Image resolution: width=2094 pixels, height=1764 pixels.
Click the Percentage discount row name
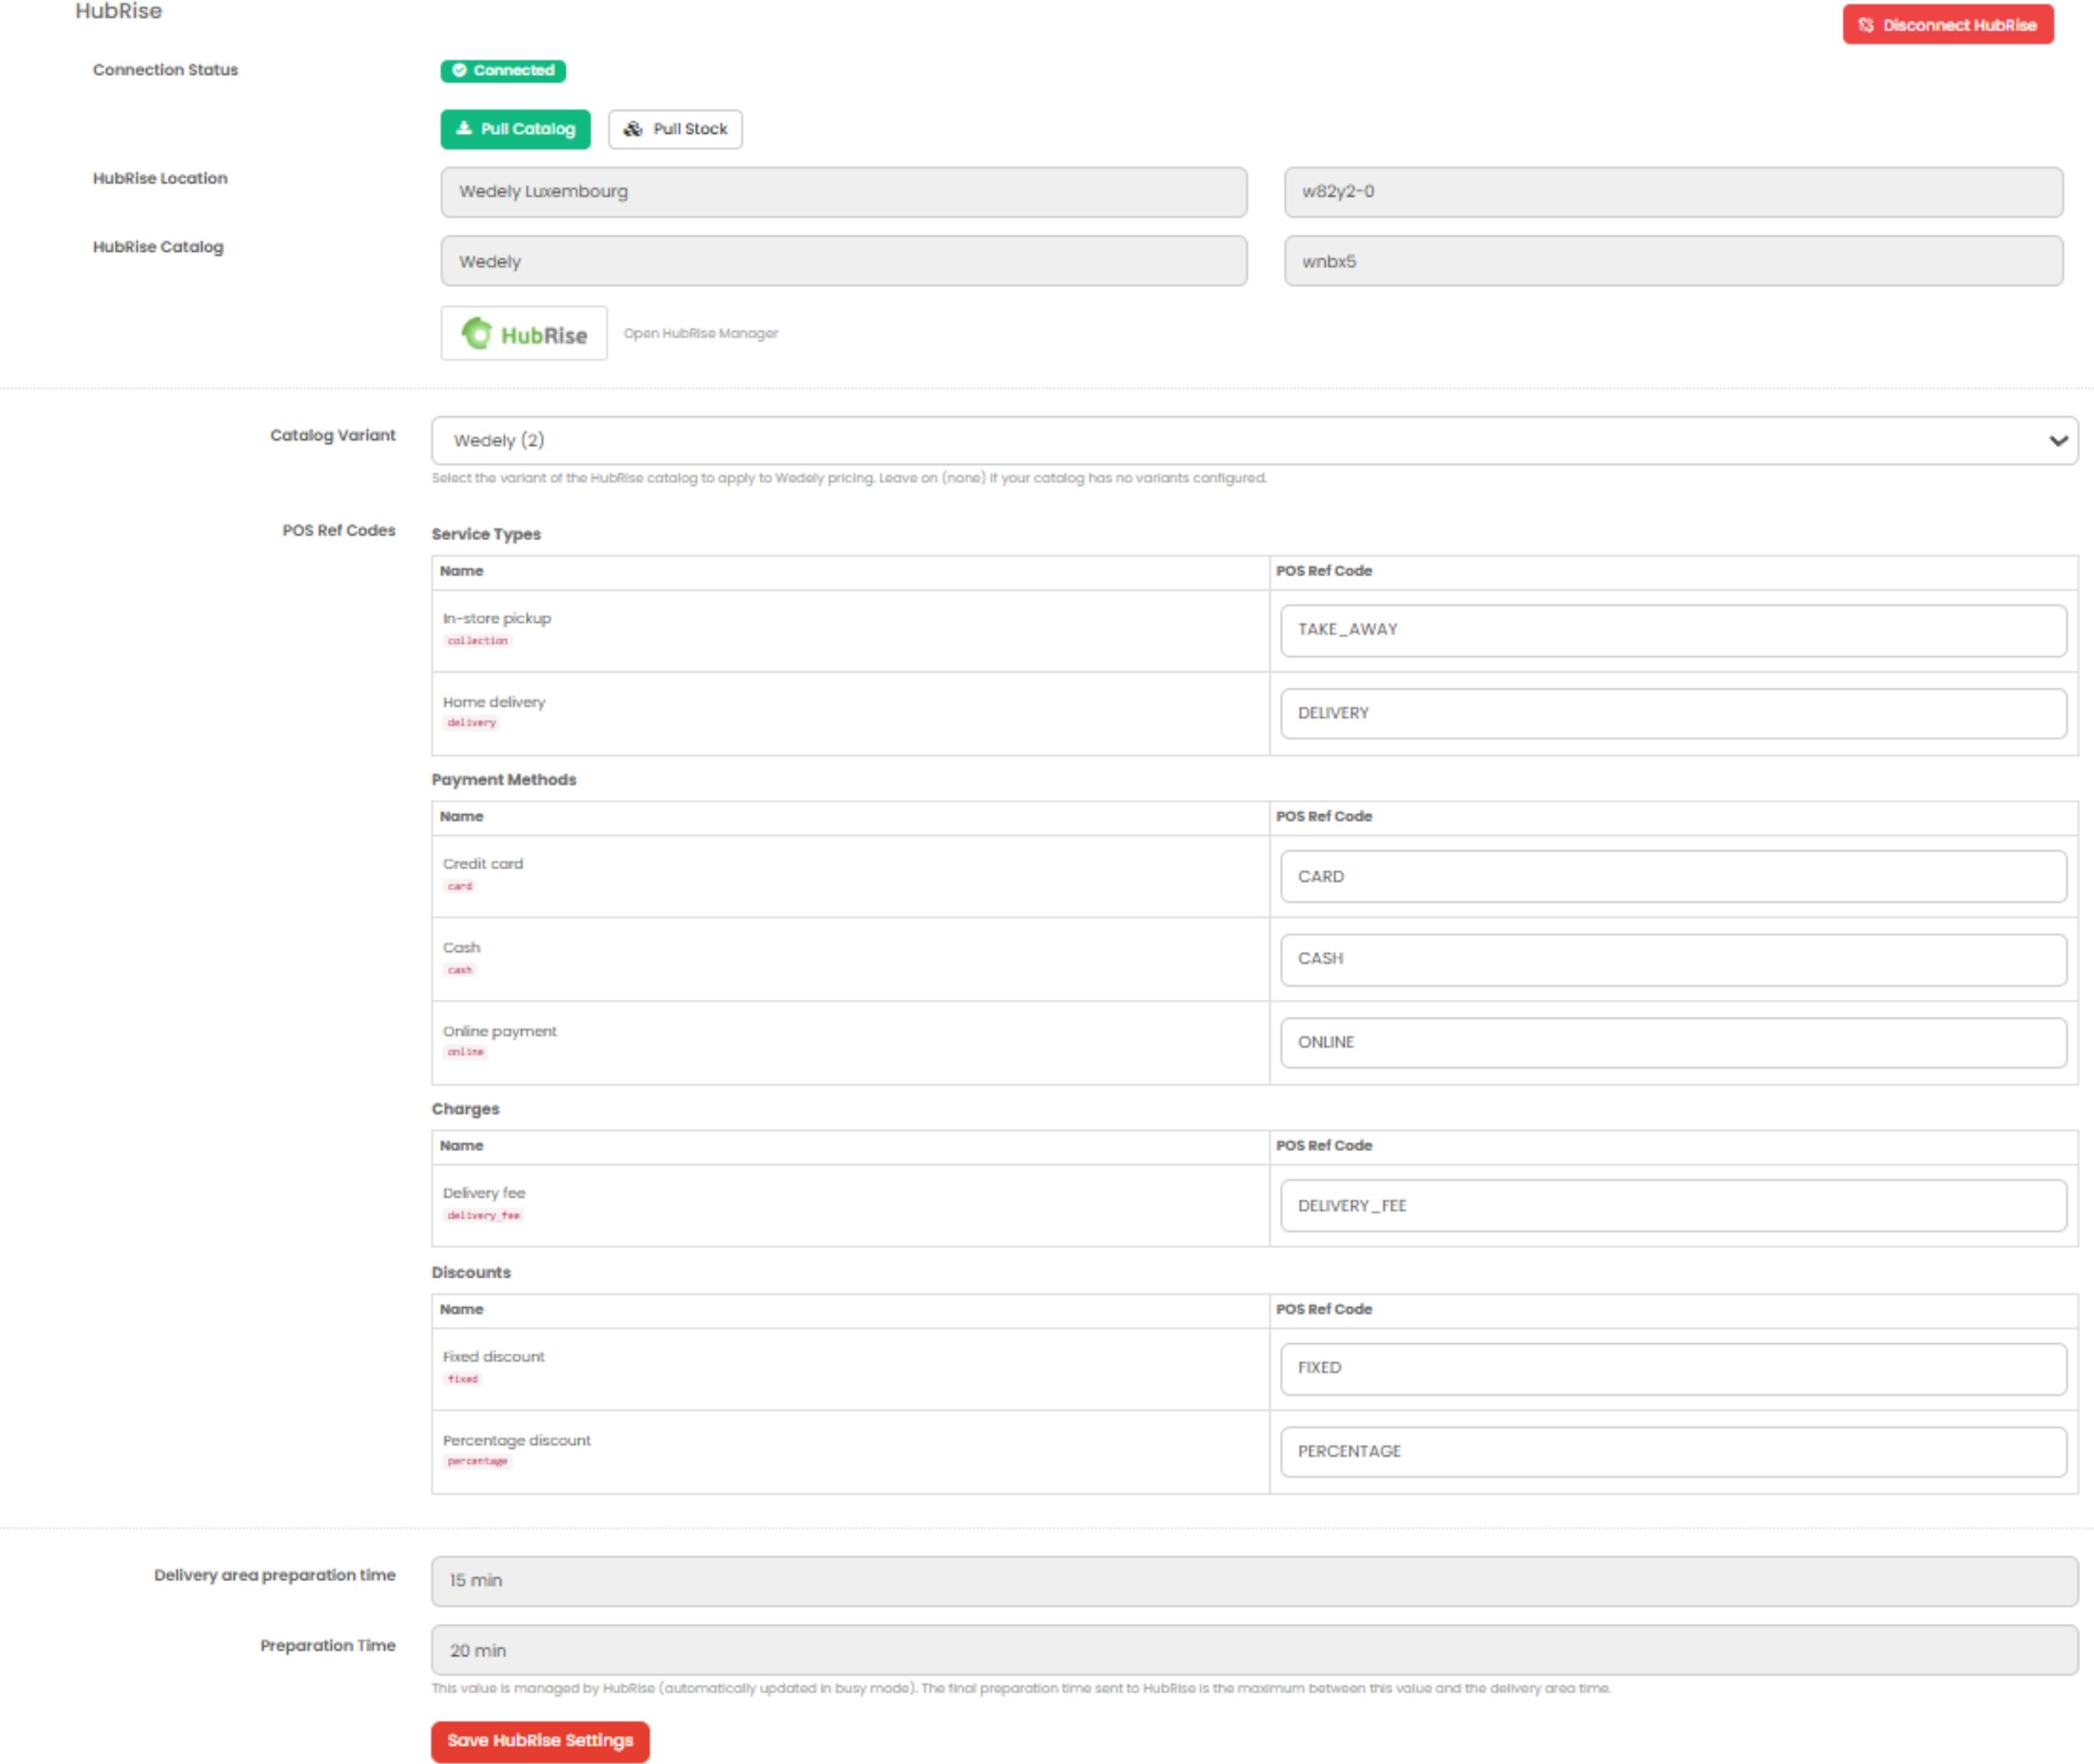[516, 1440]
